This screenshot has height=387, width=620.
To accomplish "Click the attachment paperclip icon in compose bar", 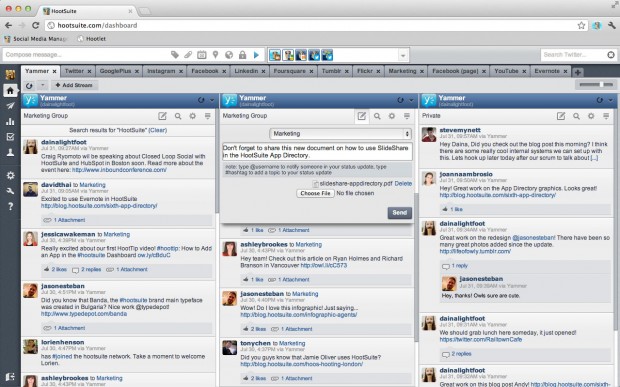I will [188, 55].
